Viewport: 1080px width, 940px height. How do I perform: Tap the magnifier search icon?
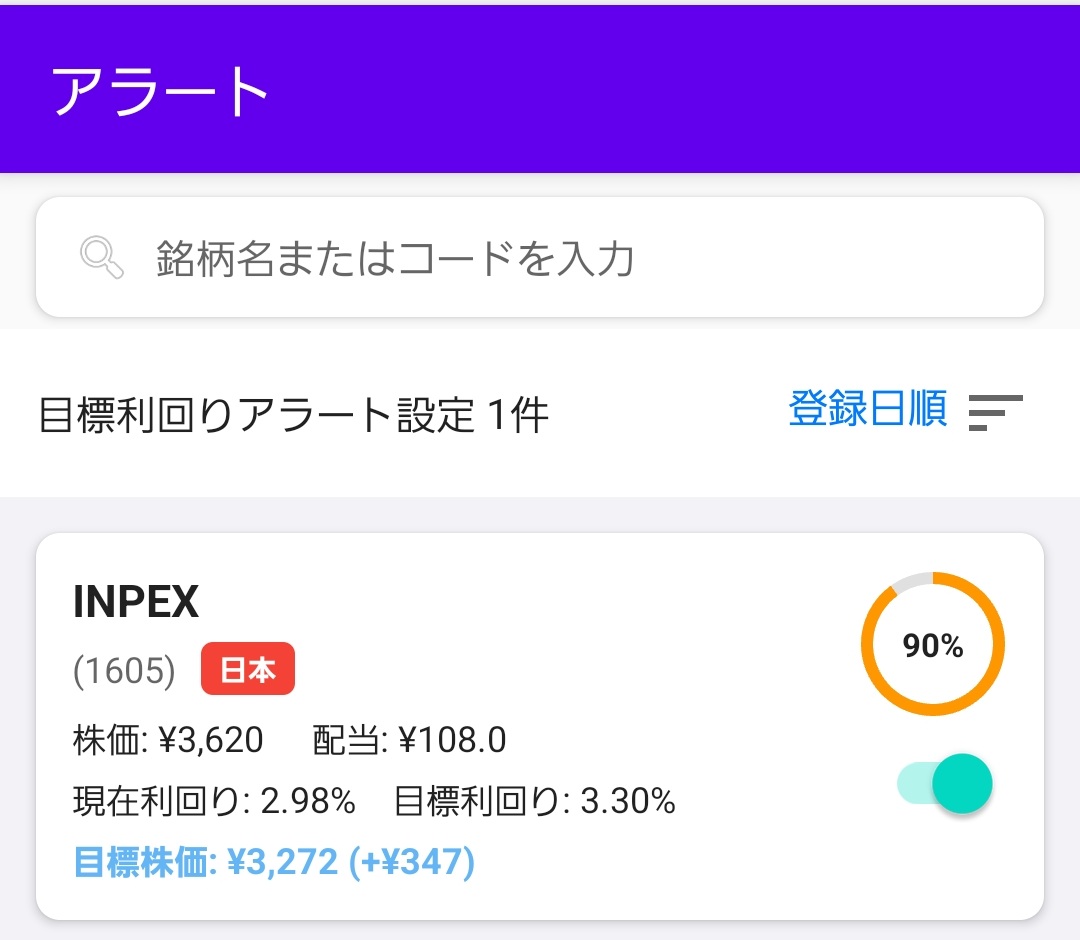pos(101,258)
